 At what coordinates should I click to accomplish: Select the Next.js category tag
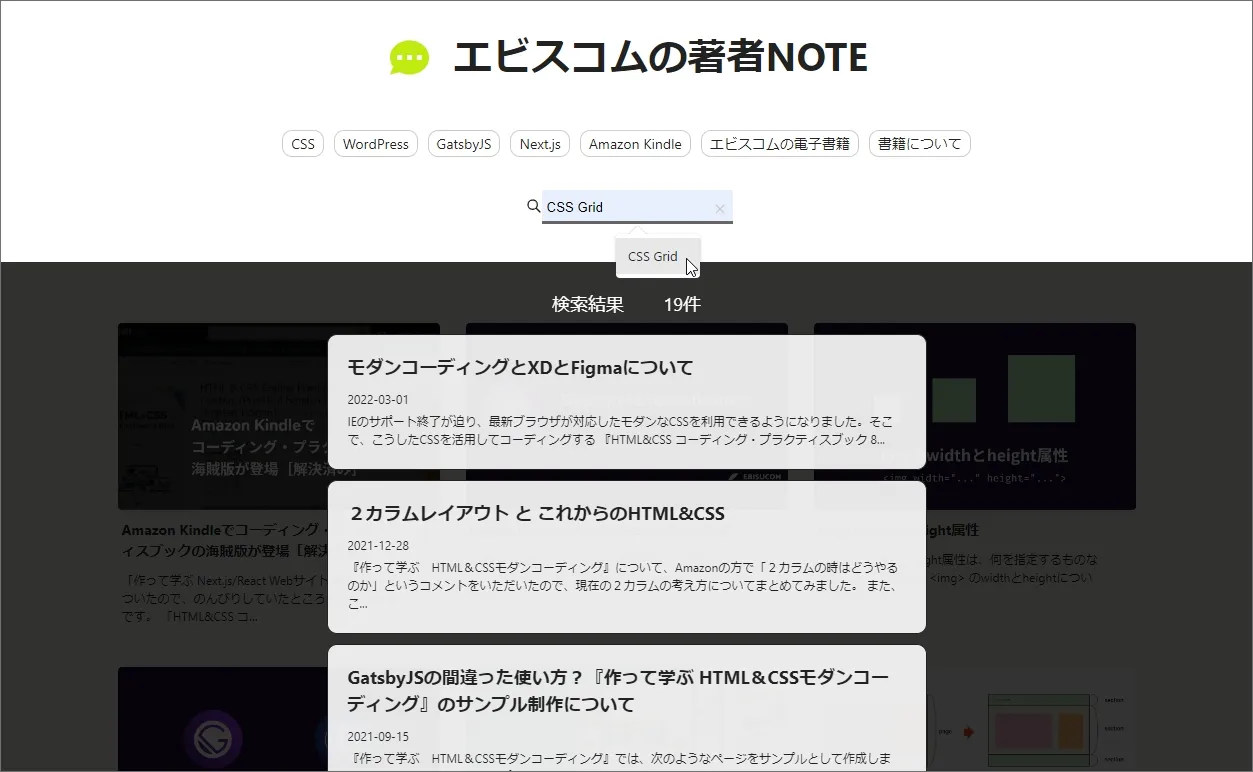click(x=540, y=144)
